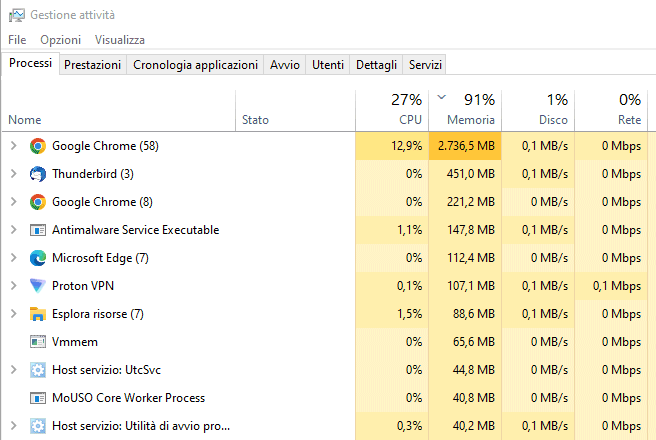Viewport: 656px width, 440px height.
Task: Expand the Thunderbird (3) process group
Action: pos(13,174)
